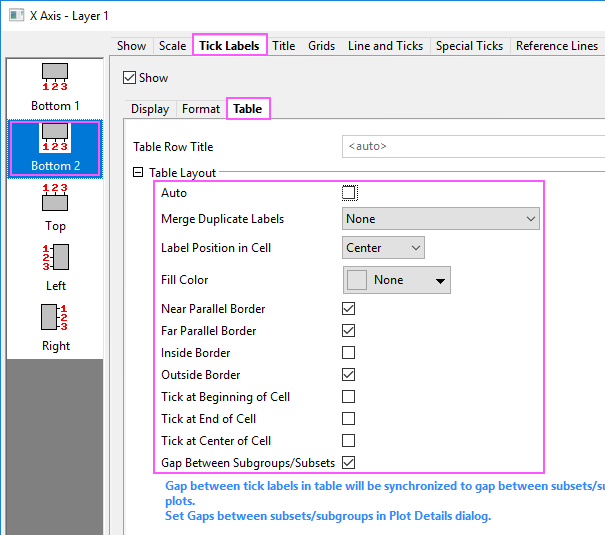Open Merge Duplicate Labels dropdown

click(x=441, y=219)
